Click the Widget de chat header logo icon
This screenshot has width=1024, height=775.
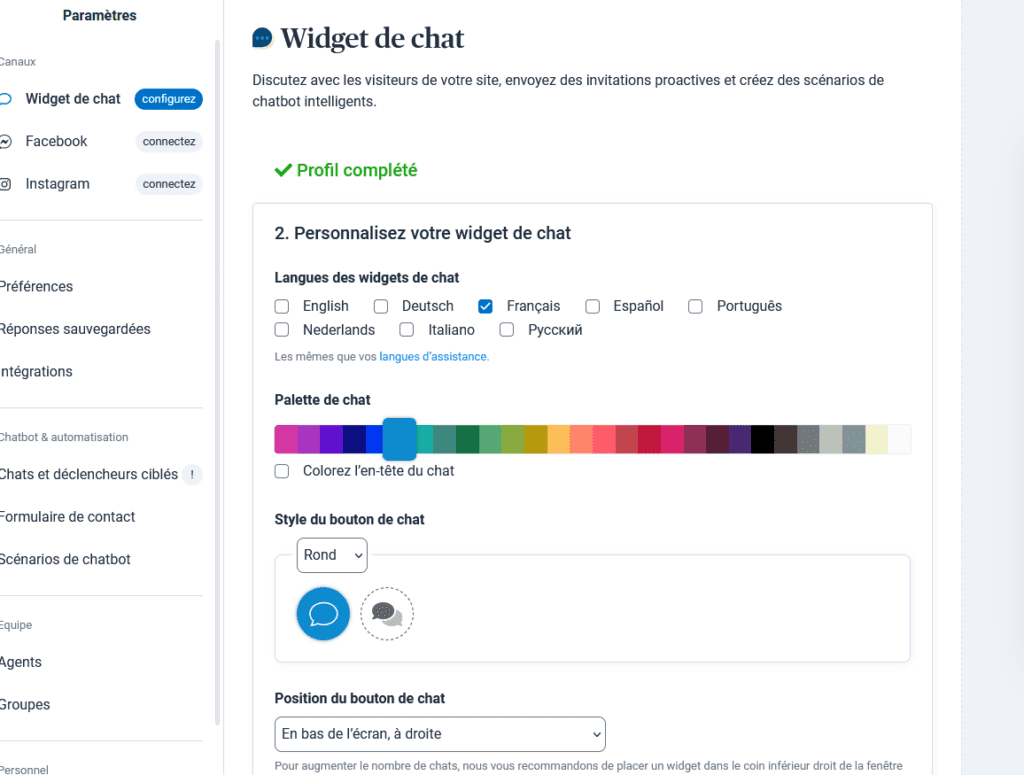click(x=262, y=38)
